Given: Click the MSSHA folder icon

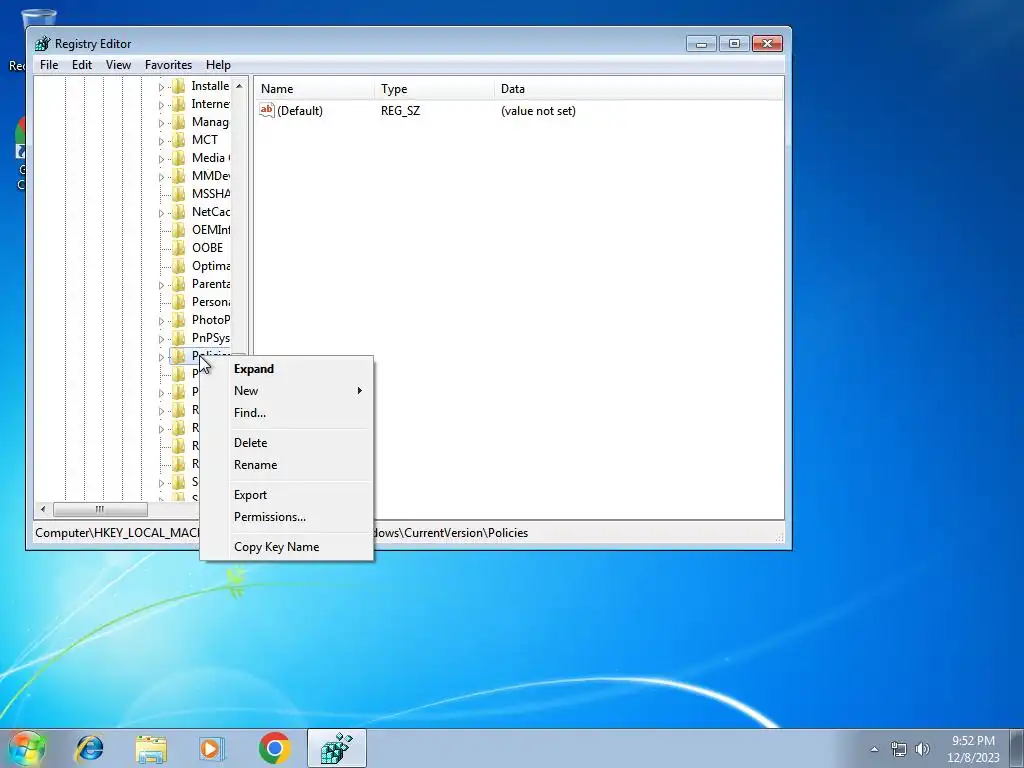Looking at the screenshot, I should (178, 194).
